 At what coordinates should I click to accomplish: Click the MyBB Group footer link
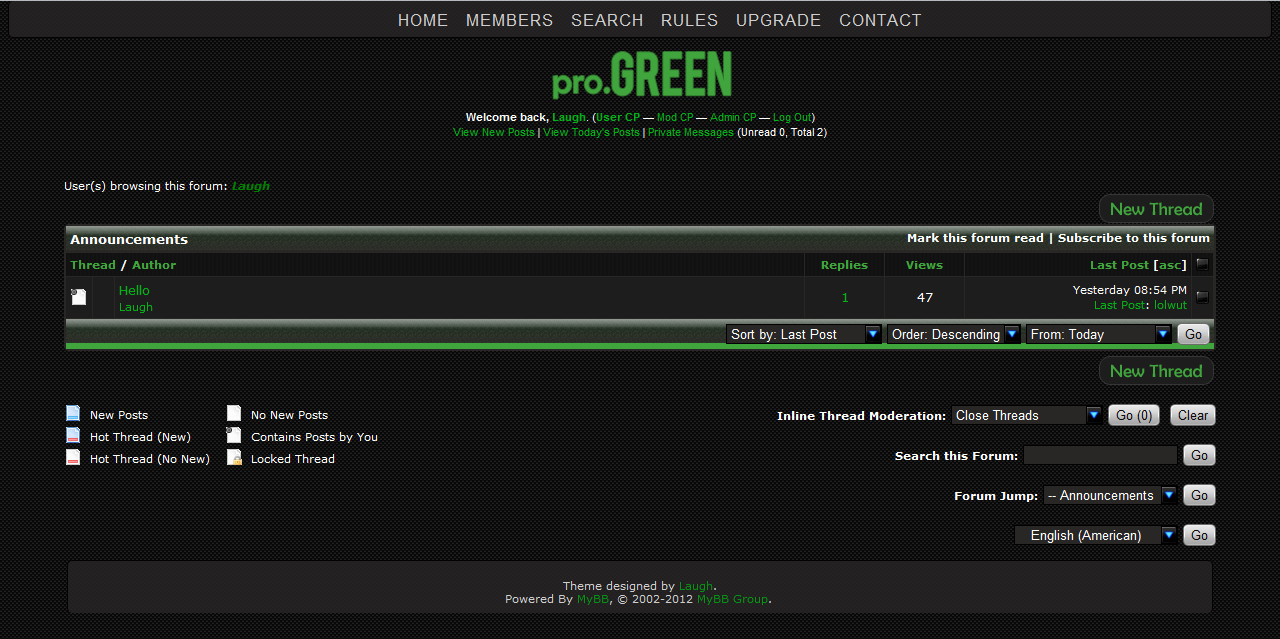[732, 599]
